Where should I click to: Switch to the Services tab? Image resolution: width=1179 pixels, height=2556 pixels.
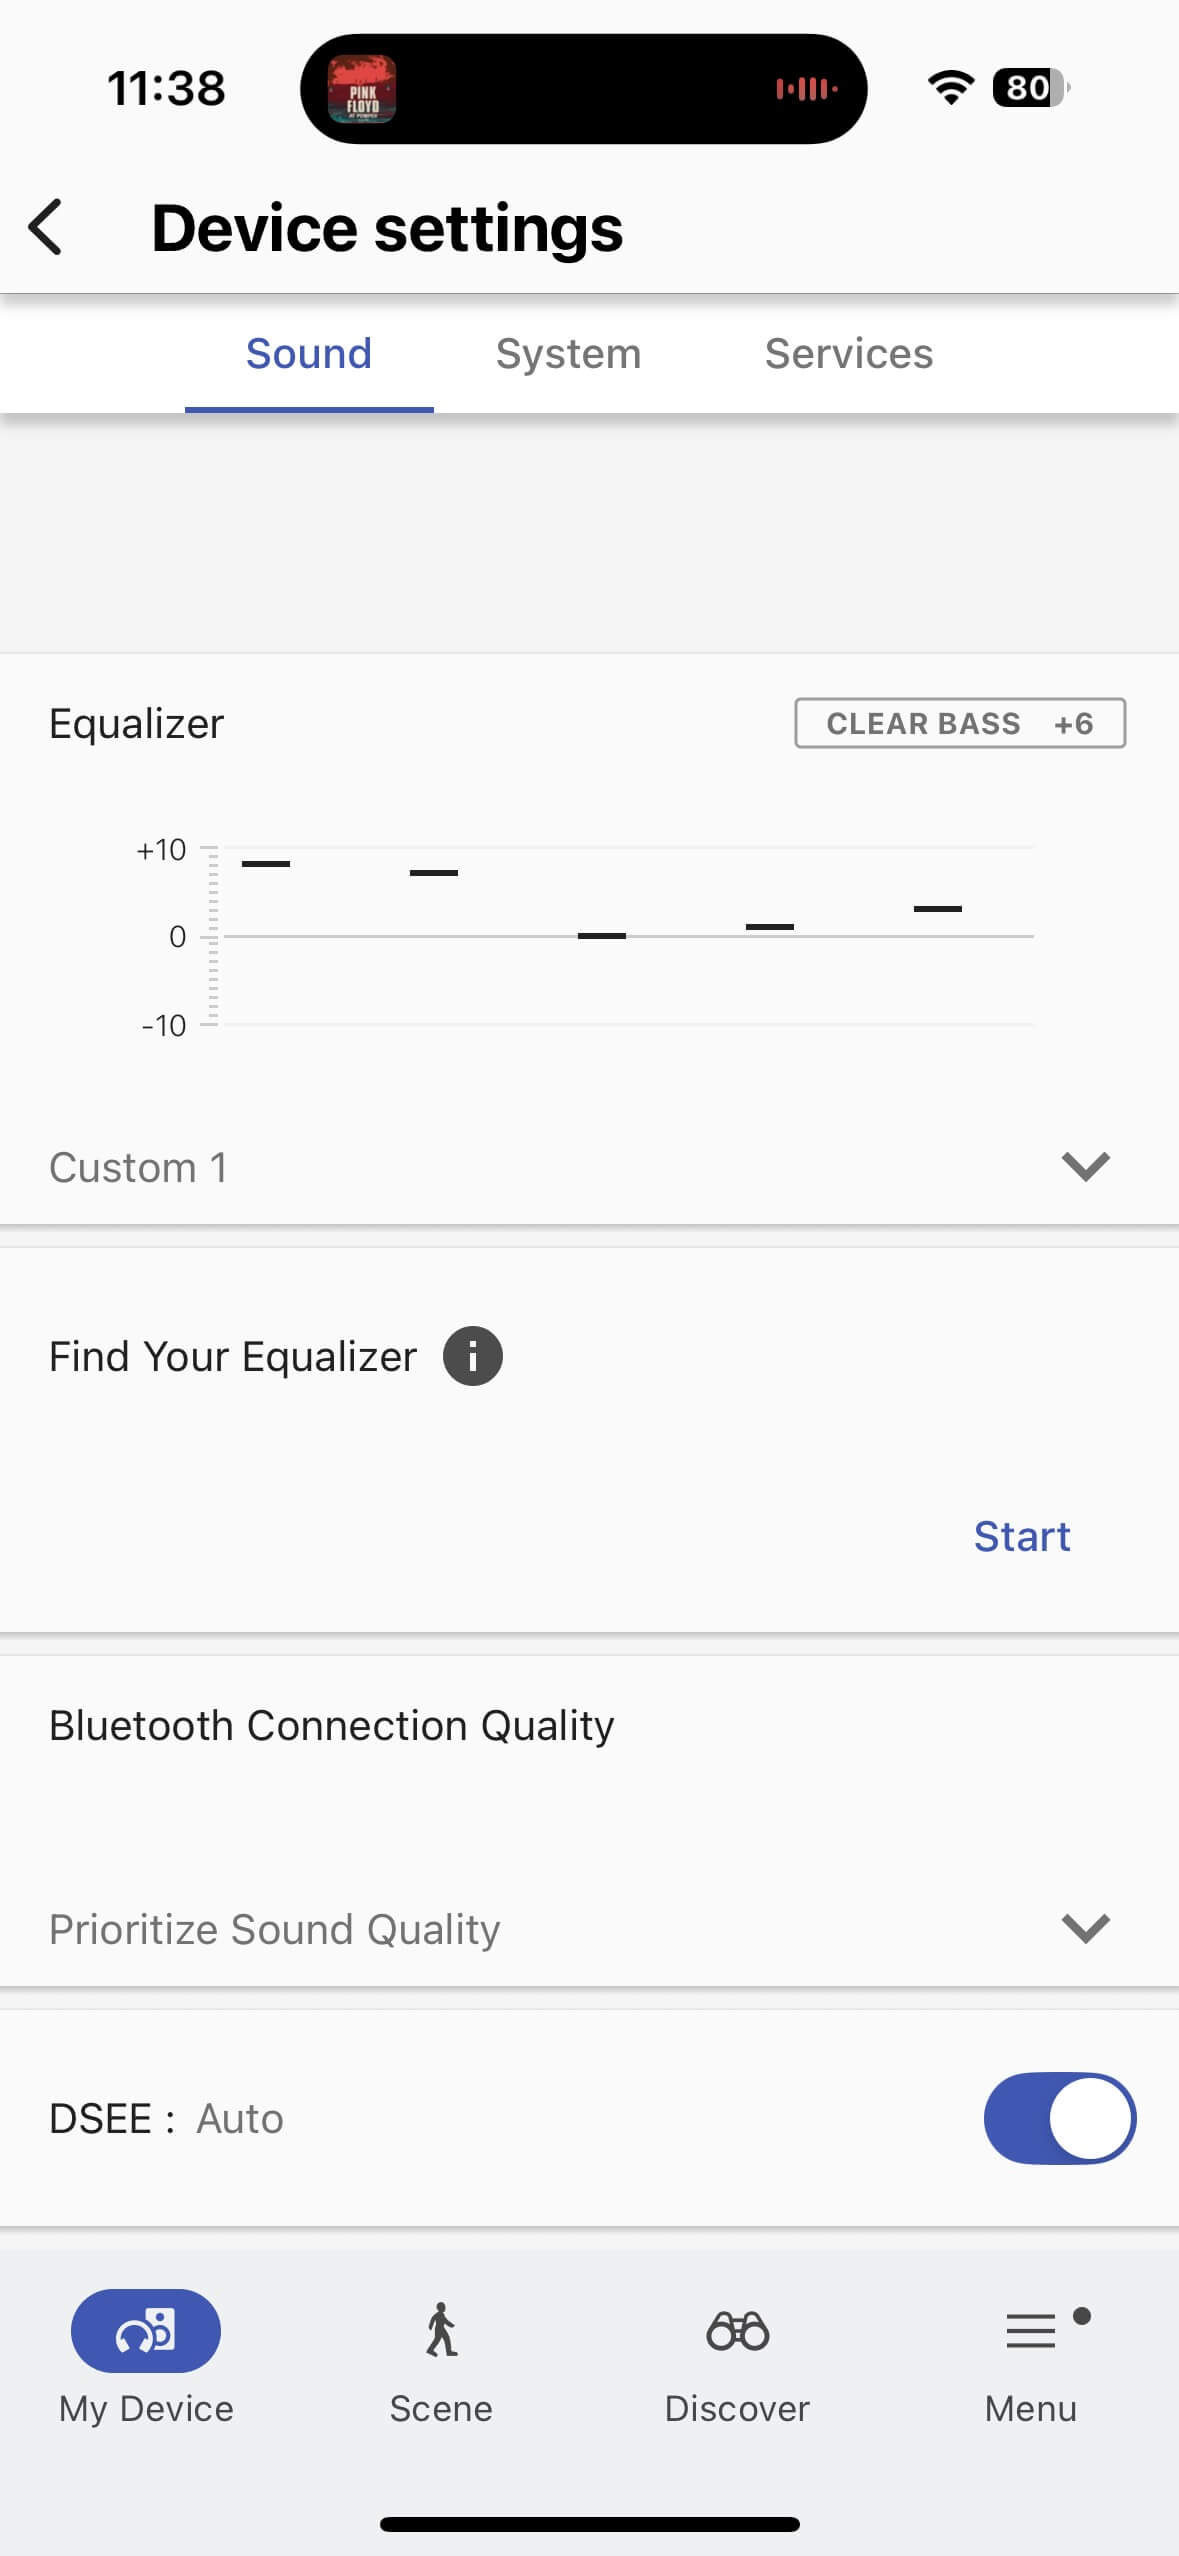coord(849,354)
